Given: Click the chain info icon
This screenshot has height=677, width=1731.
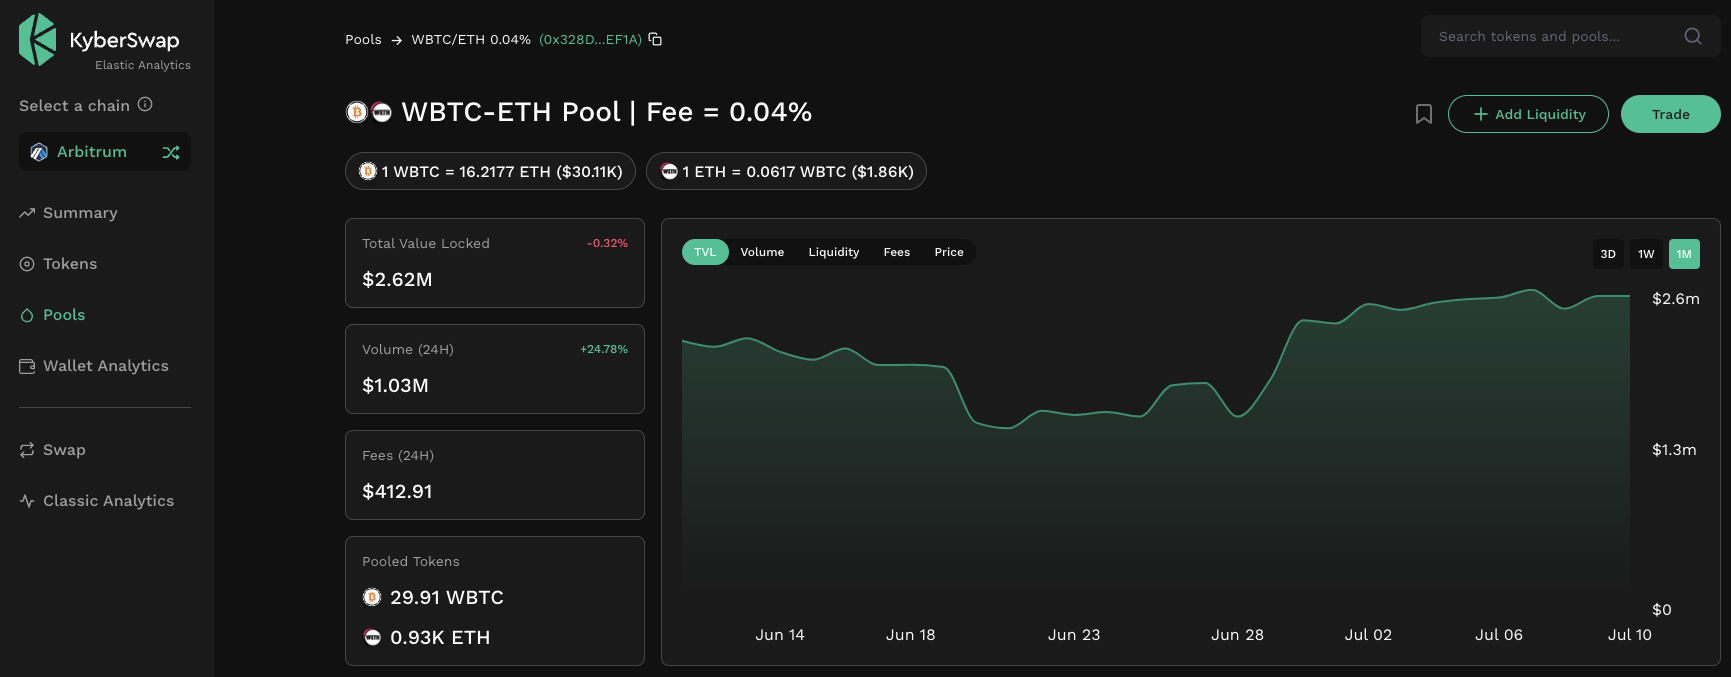Looking at the screenshot, I should coord(145,104).
